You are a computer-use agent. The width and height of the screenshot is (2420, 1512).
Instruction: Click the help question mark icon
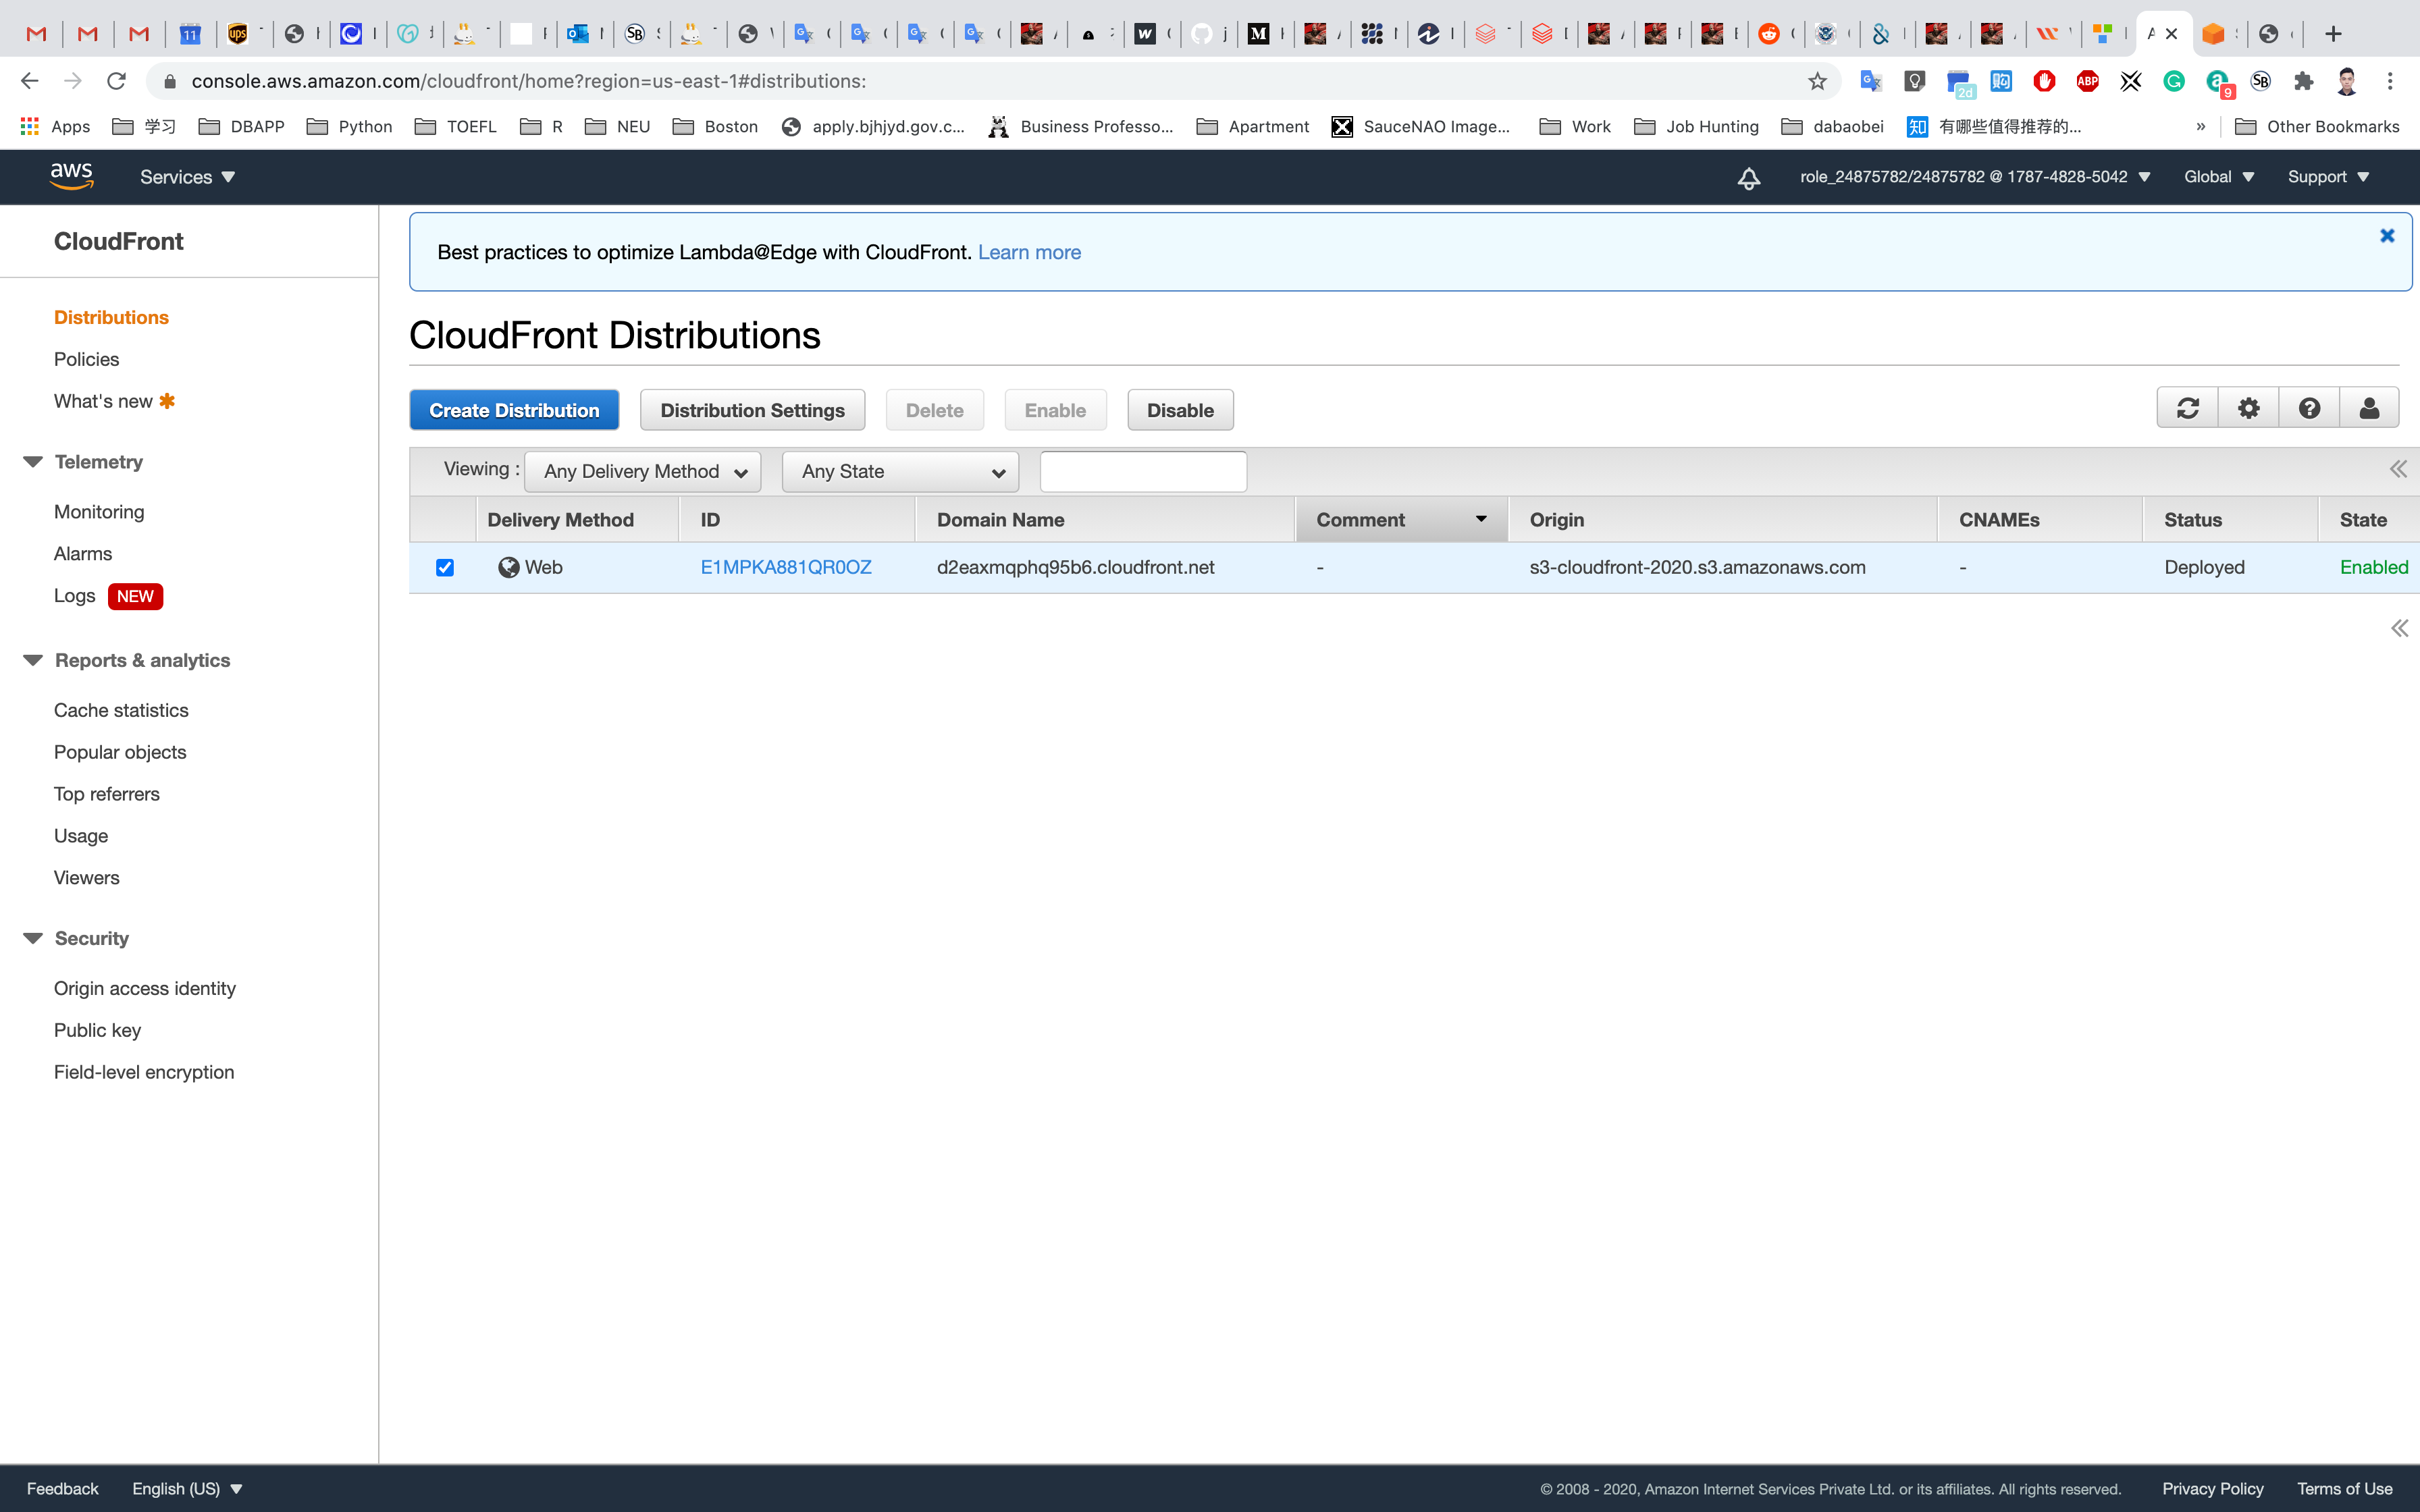pyautogui.click(x=2309, y=408)
